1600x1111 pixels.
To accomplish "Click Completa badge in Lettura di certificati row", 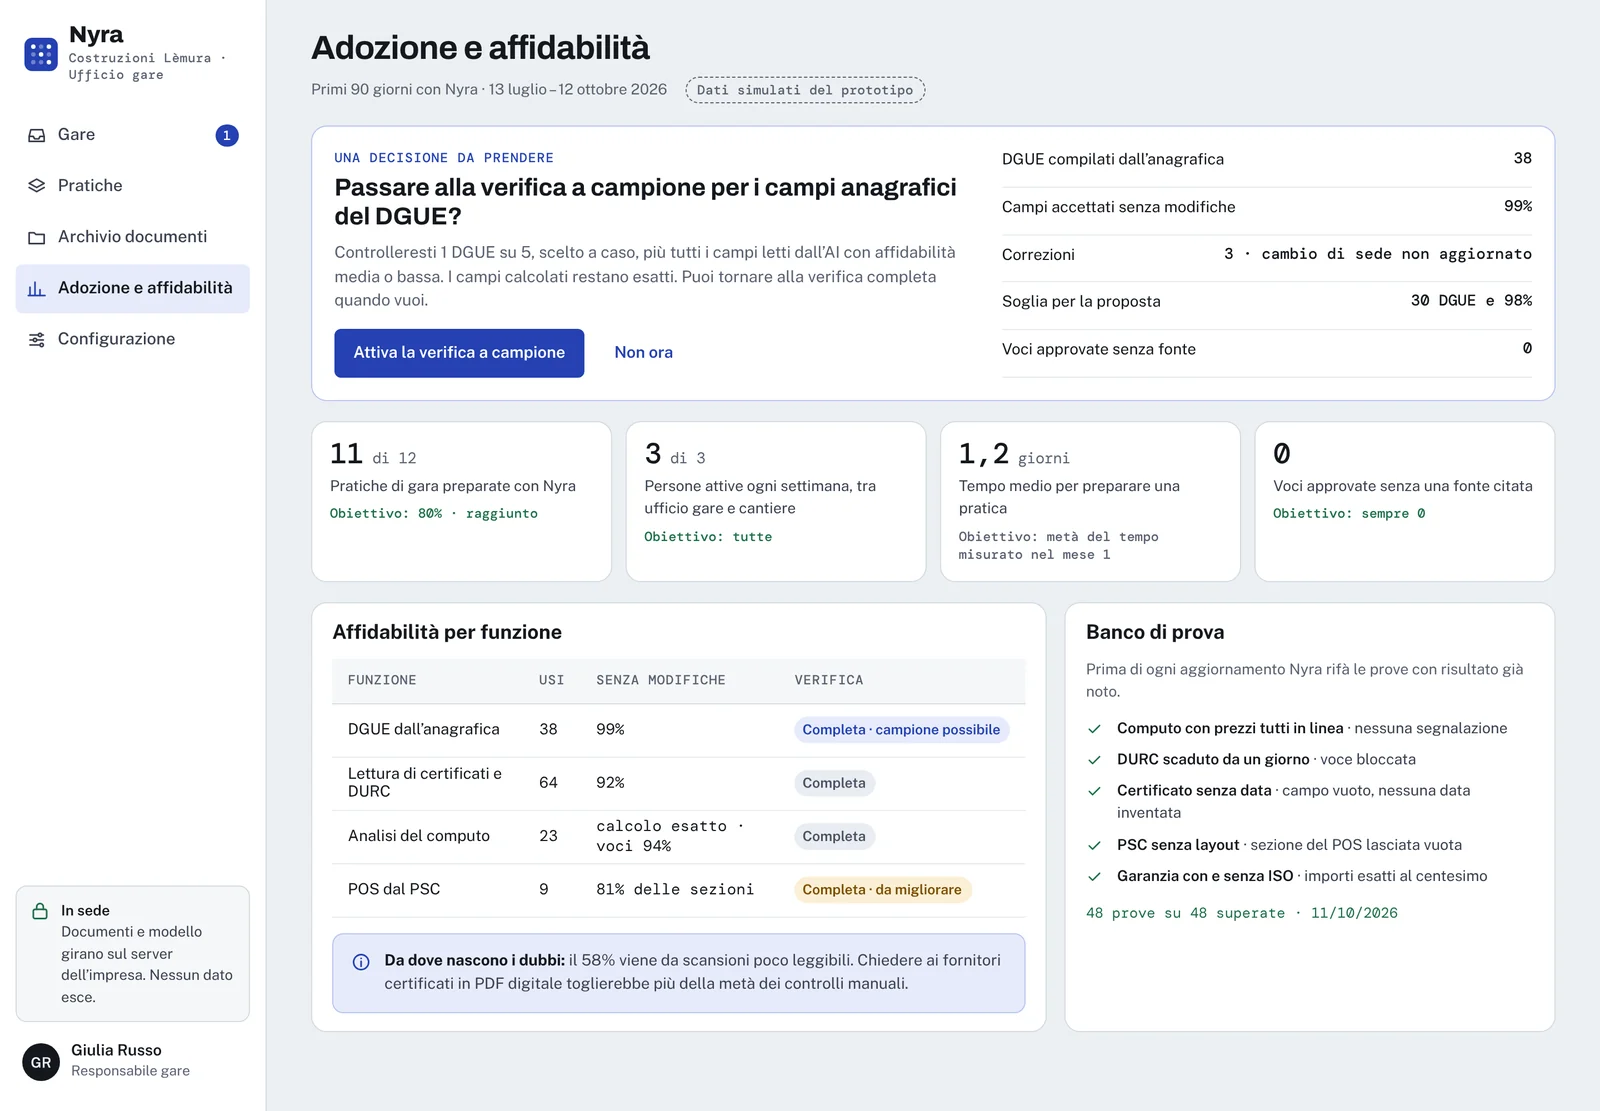I will pyautogui.click(x=834, y=783).
